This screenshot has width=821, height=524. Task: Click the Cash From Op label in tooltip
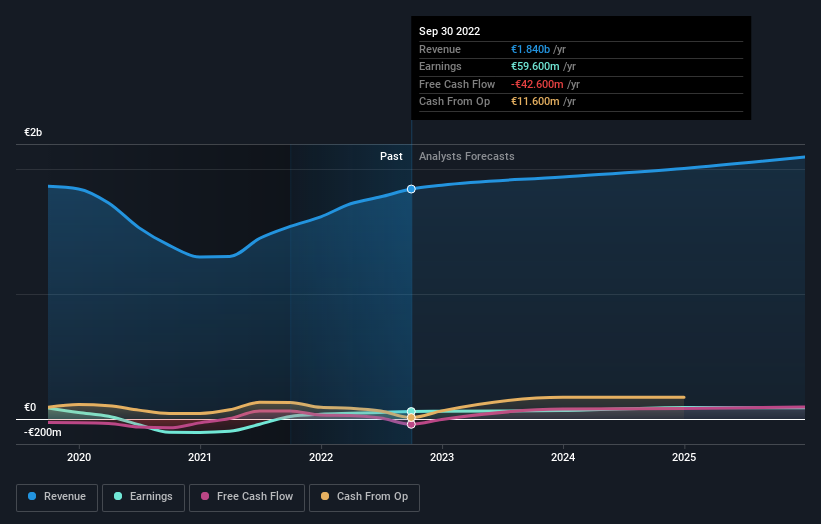tap(454, 102)
